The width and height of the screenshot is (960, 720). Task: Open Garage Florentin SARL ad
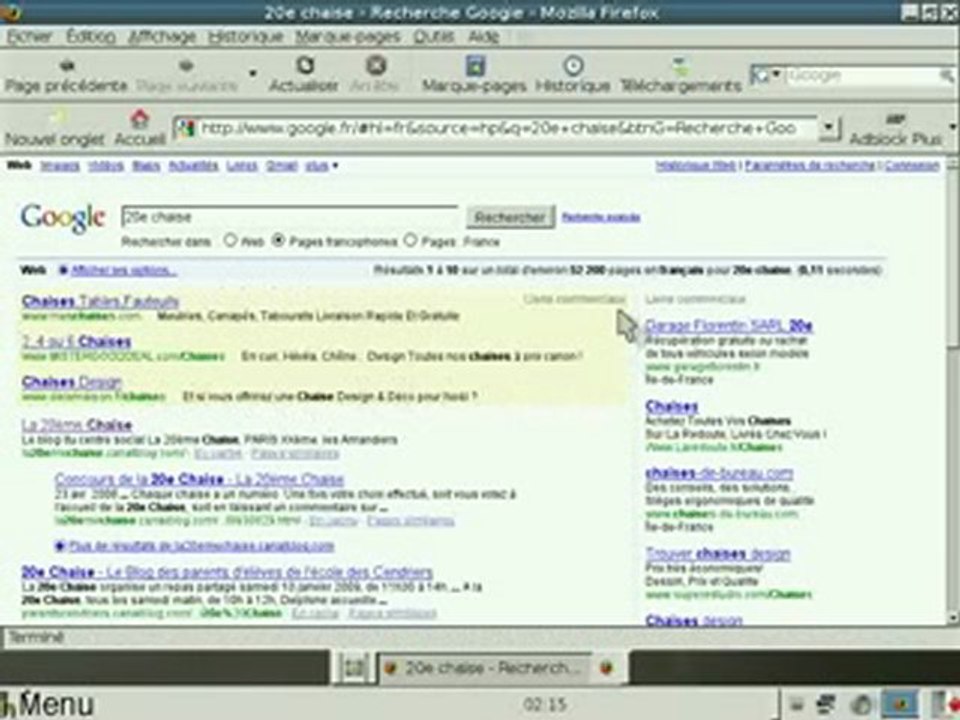729,325
